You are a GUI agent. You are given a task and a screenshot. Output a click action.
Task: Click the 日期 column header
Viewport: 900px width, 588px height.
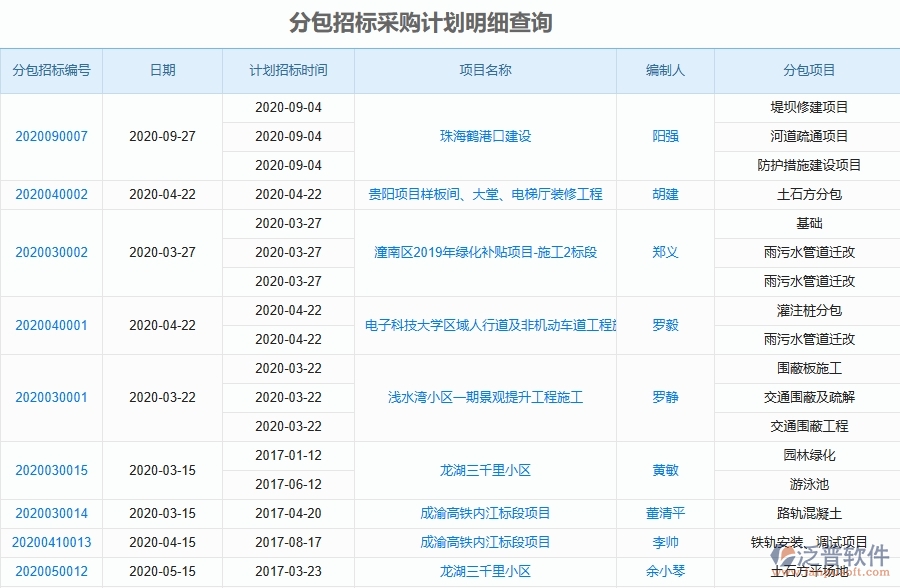click(x=162, y=70)
